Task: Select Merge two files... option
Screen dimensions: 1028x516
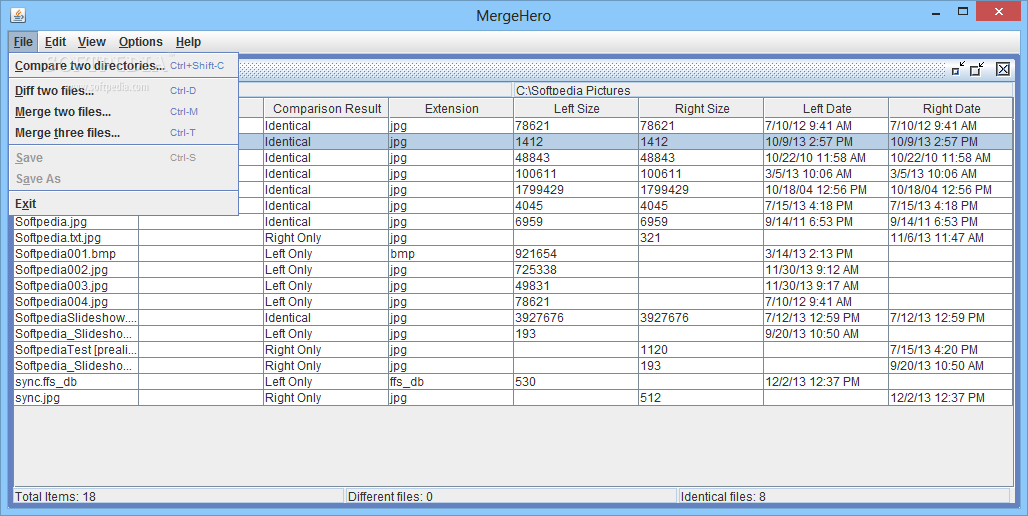Action: click(x=123, y=112)
